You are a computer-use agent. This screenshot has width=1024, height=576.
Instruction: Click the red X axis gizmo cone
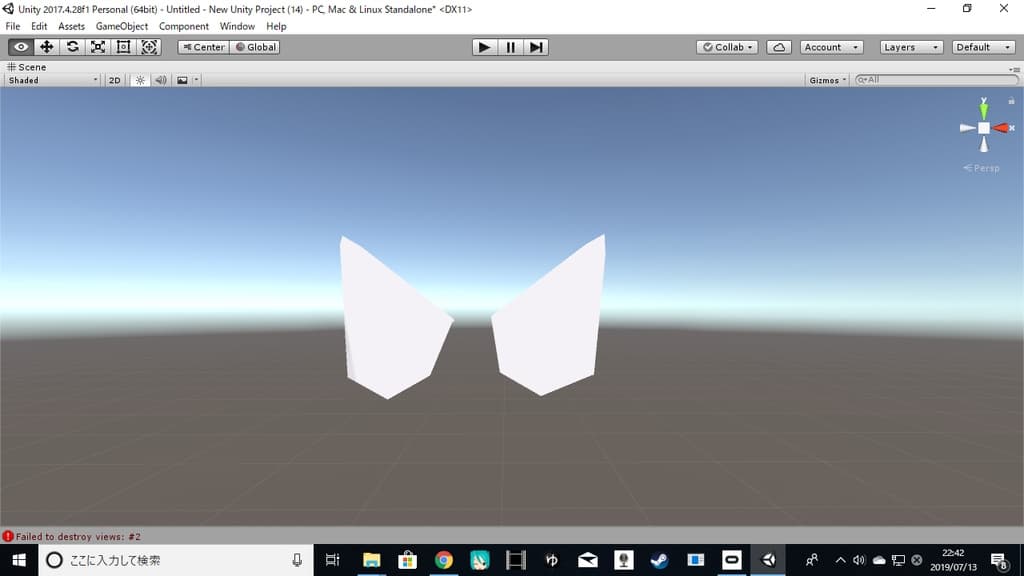[1002, 128]
